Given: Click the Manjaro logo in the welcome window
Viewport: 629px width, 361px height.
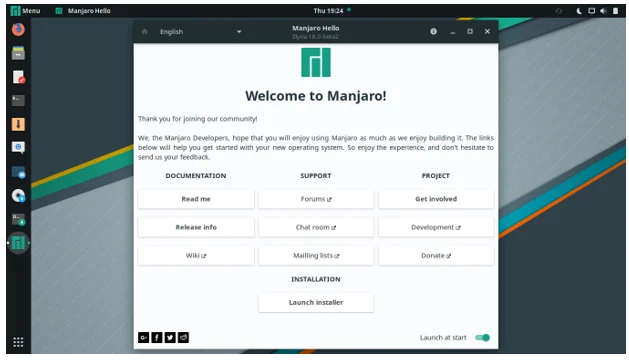Looking at the screenshot, I should click(316, 63).
